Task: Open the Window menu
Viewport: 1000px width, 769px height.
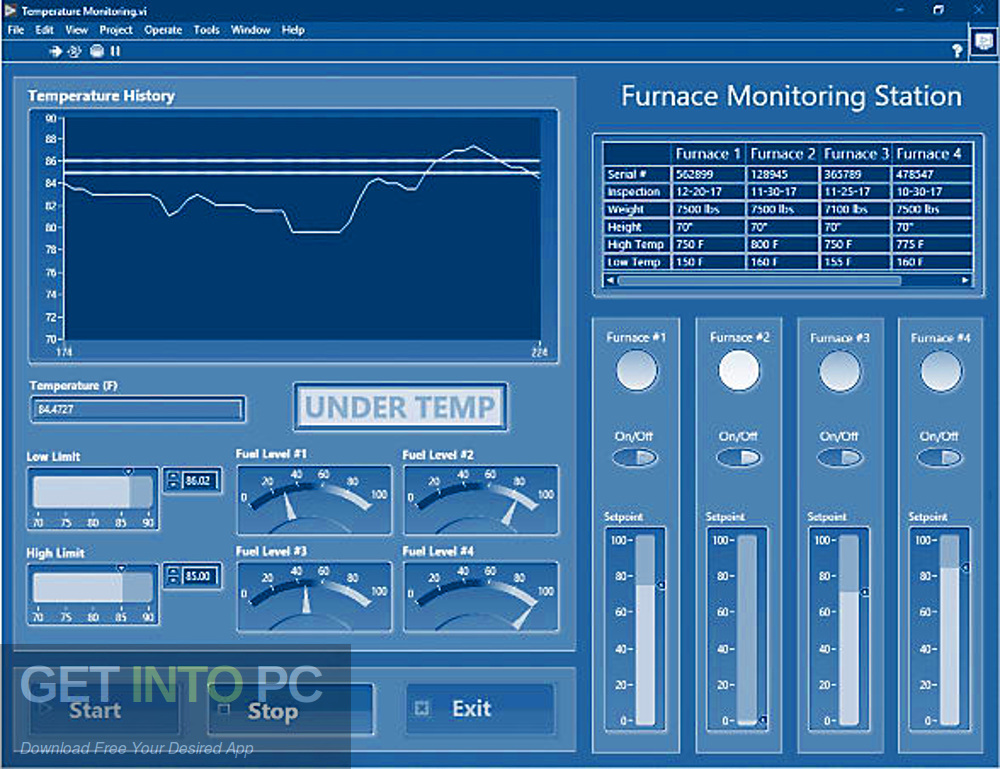Action: pos(250,30)
